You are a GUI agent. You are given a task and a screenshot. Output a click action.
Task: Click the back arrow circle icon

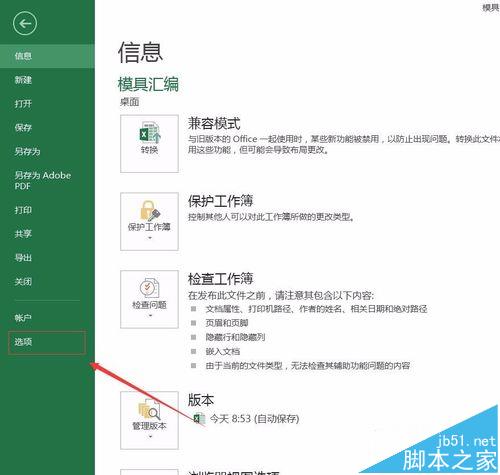click(25, 23)
